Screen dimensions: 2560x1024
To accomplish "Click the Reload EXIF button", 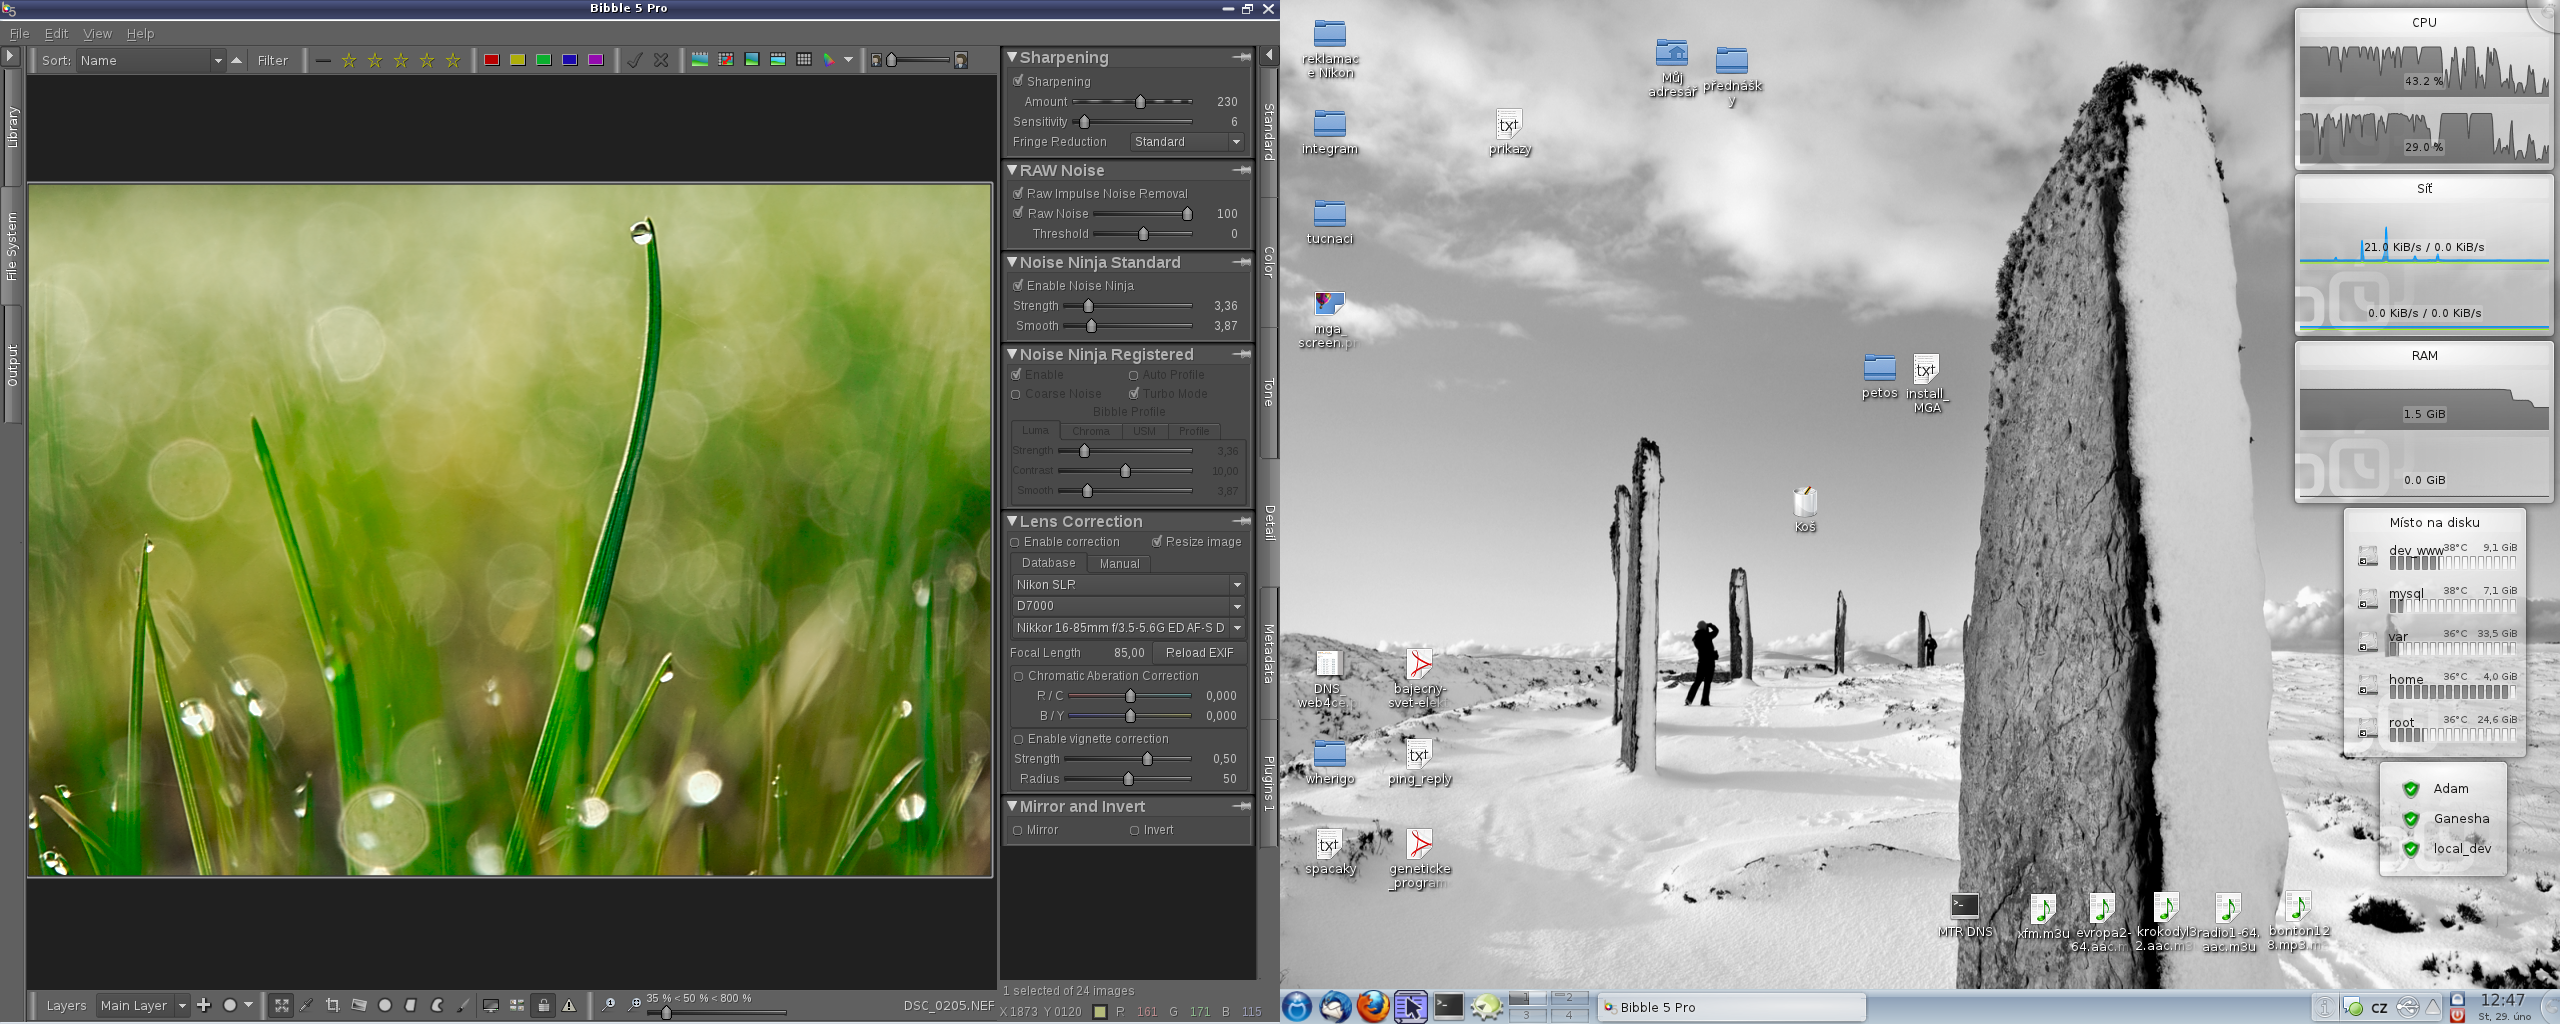I will tap(1199, 652).
